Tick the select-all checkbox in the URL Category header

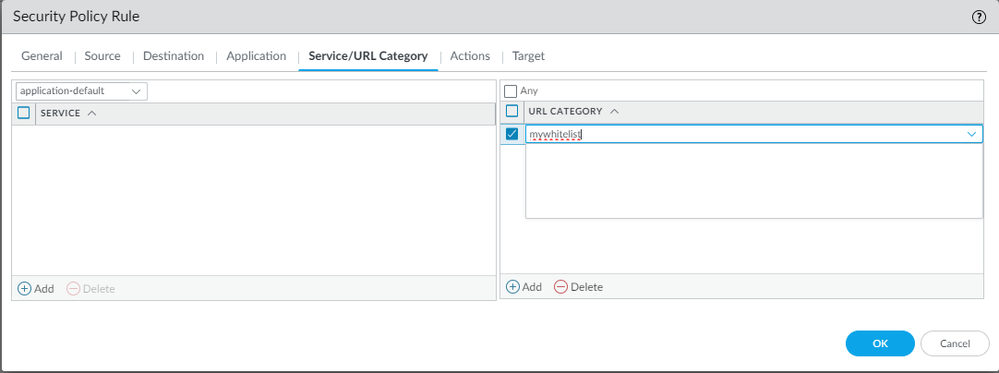(x=512, y=111)
